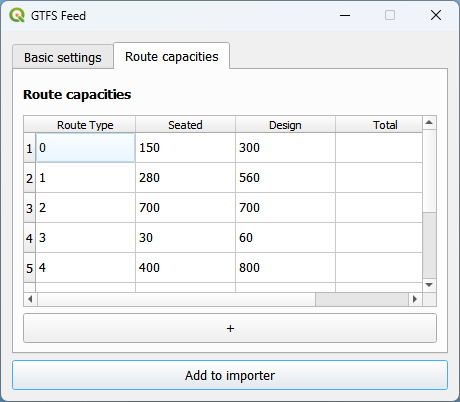Click the Total column header
The image size is (460, 402).
click(x=379, y=125)
